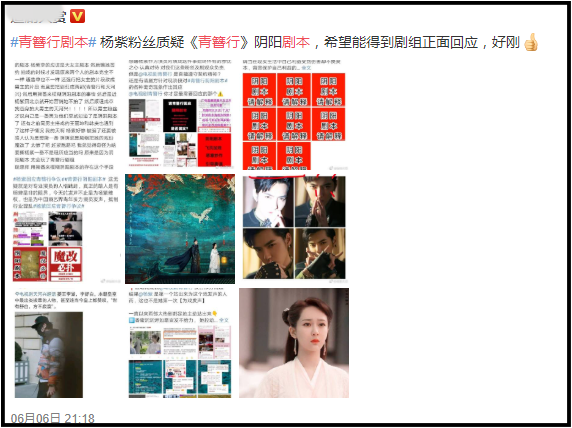Enlarge the photo of woman in white costume
The width and height of the screenshot is (572, 428).
[294, 343]
